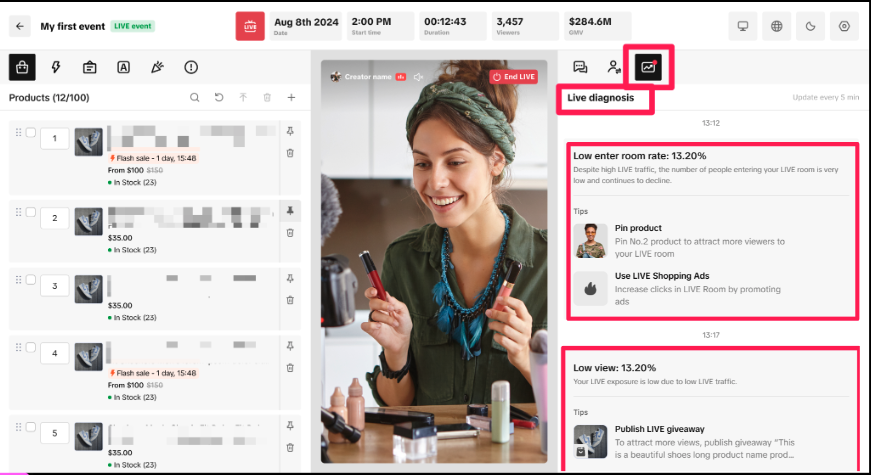This screenshot has width=871, height=475.
Task: Add a product with the plus icon
Action: [291, 98]
